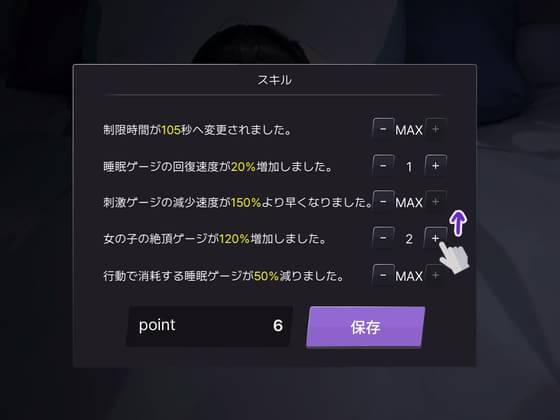The width and height of the screenshot is (560, 420).
Task: Increase 絶頂ゲージ 120% skill level
Action: 435,238
